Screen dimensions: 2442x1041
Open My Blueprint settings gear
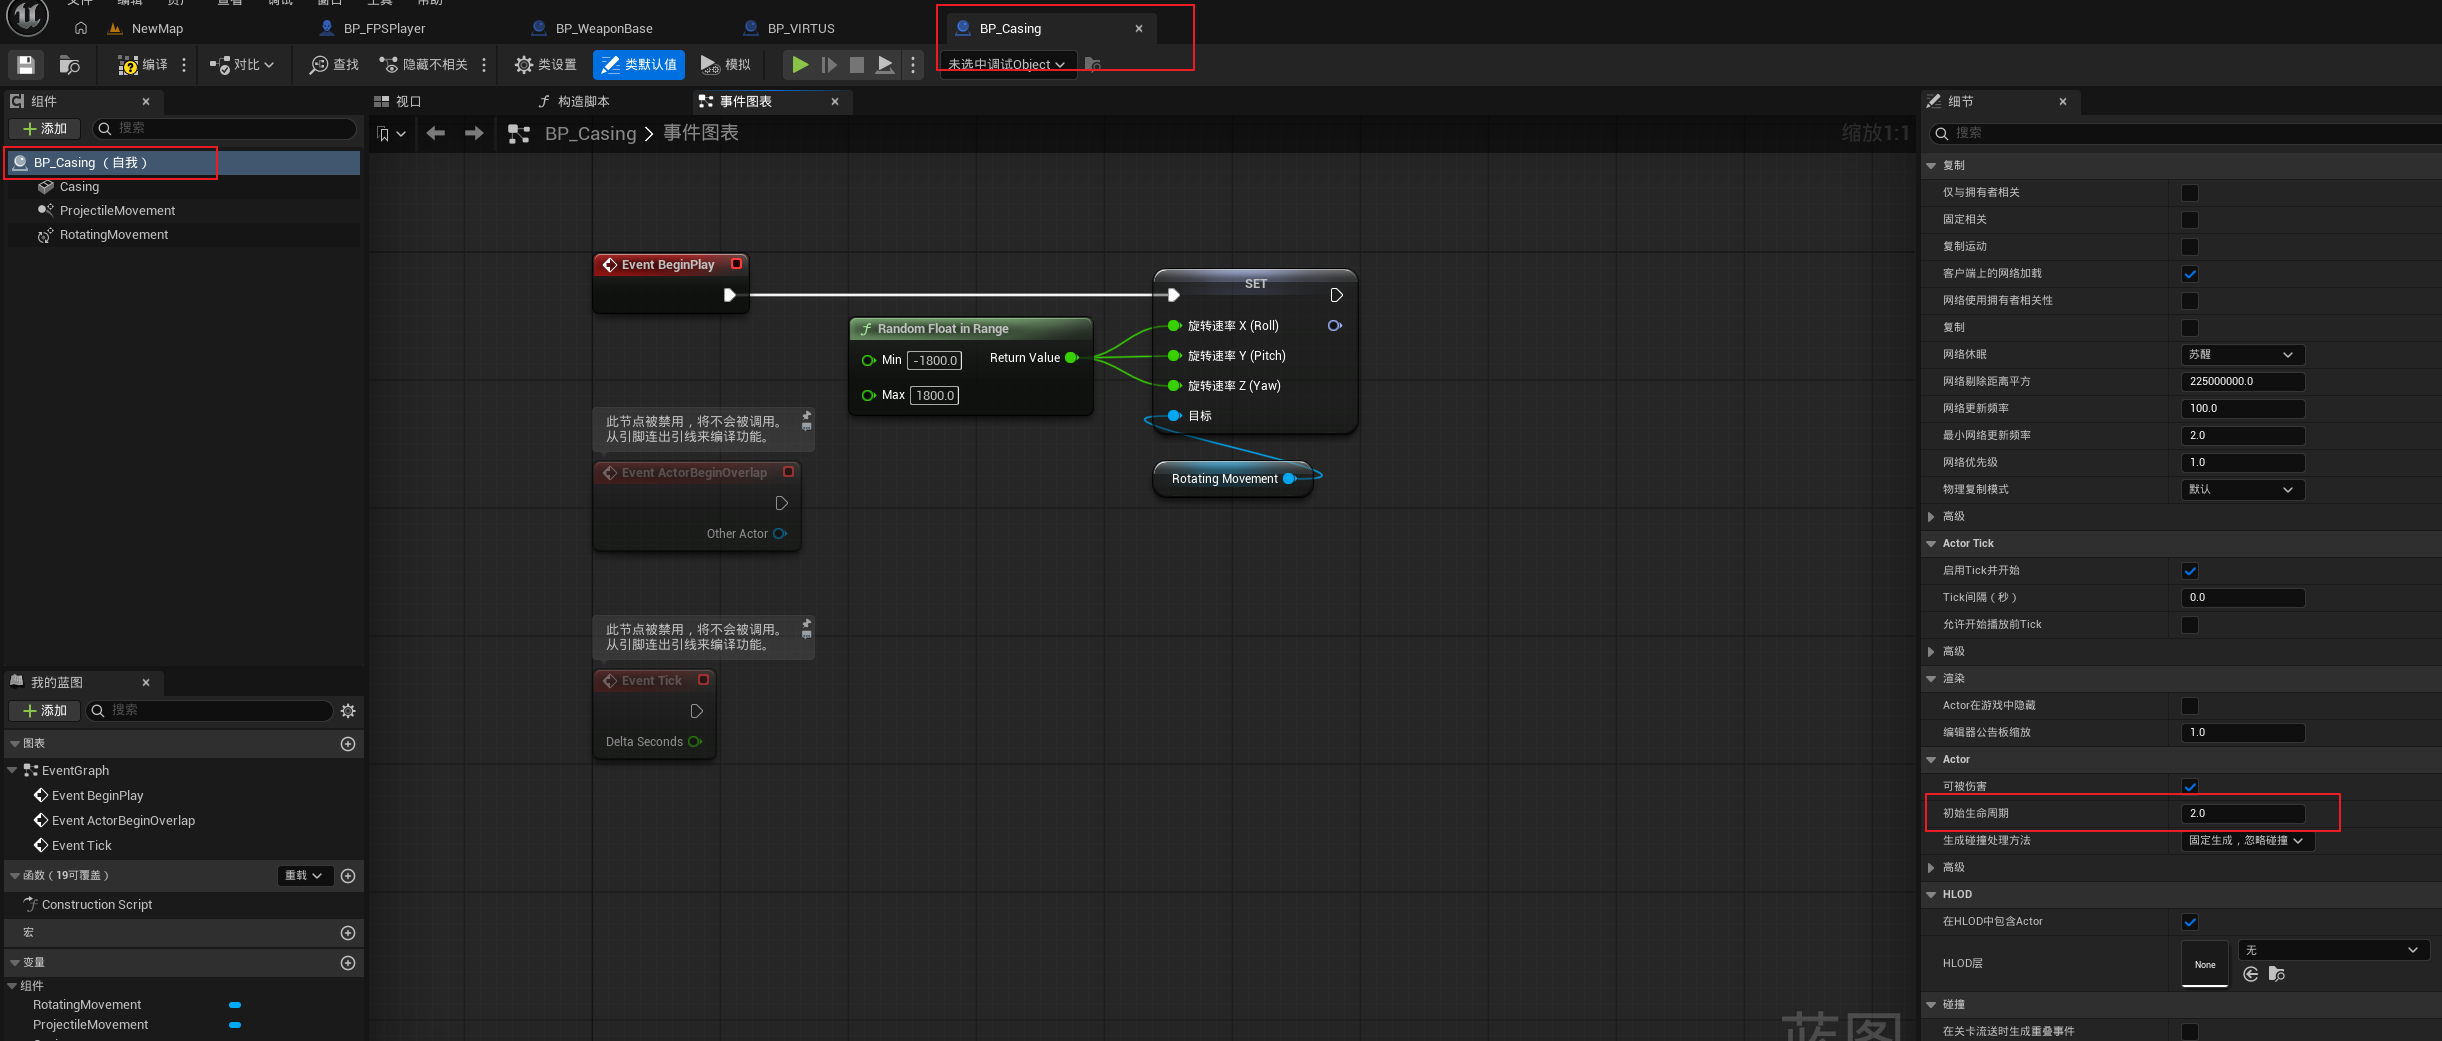tap(348, 711)
